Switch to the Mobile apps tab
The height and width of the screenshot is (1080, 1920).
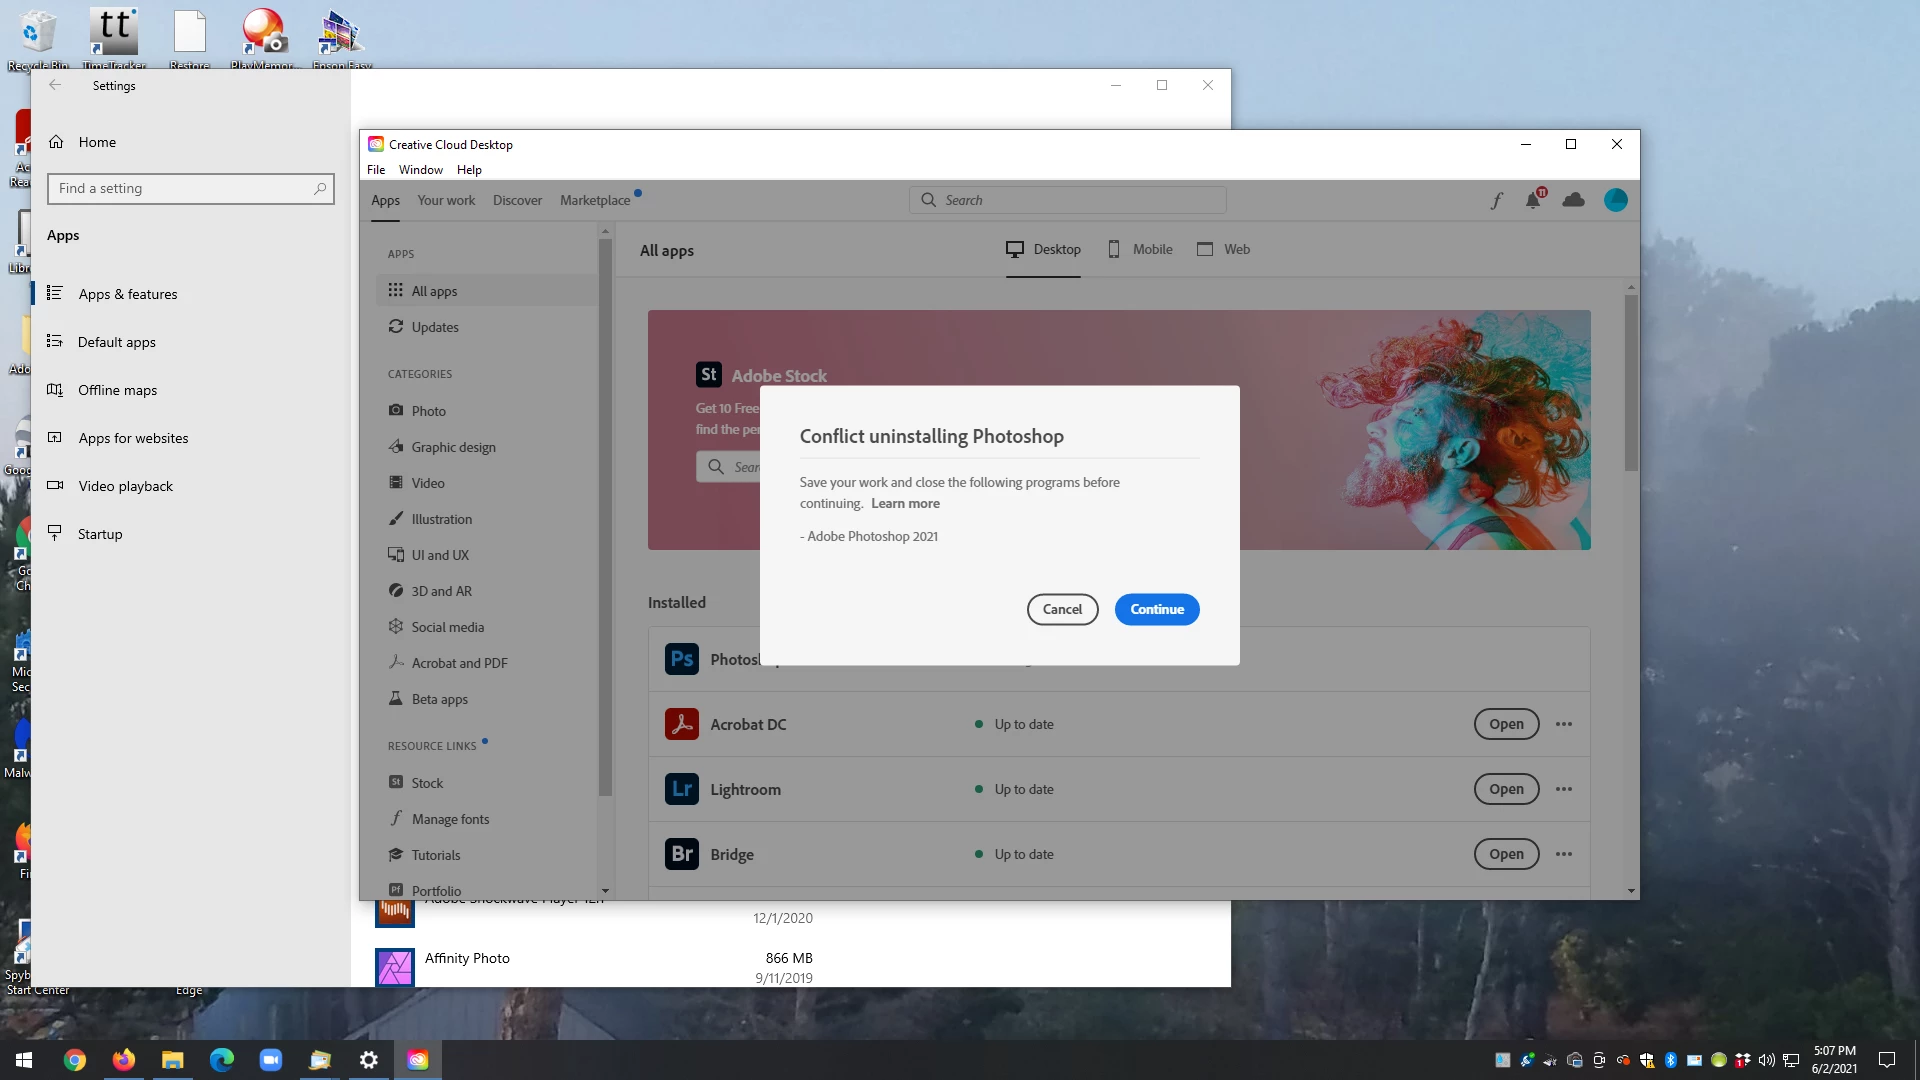click(x=1140, y=249)
